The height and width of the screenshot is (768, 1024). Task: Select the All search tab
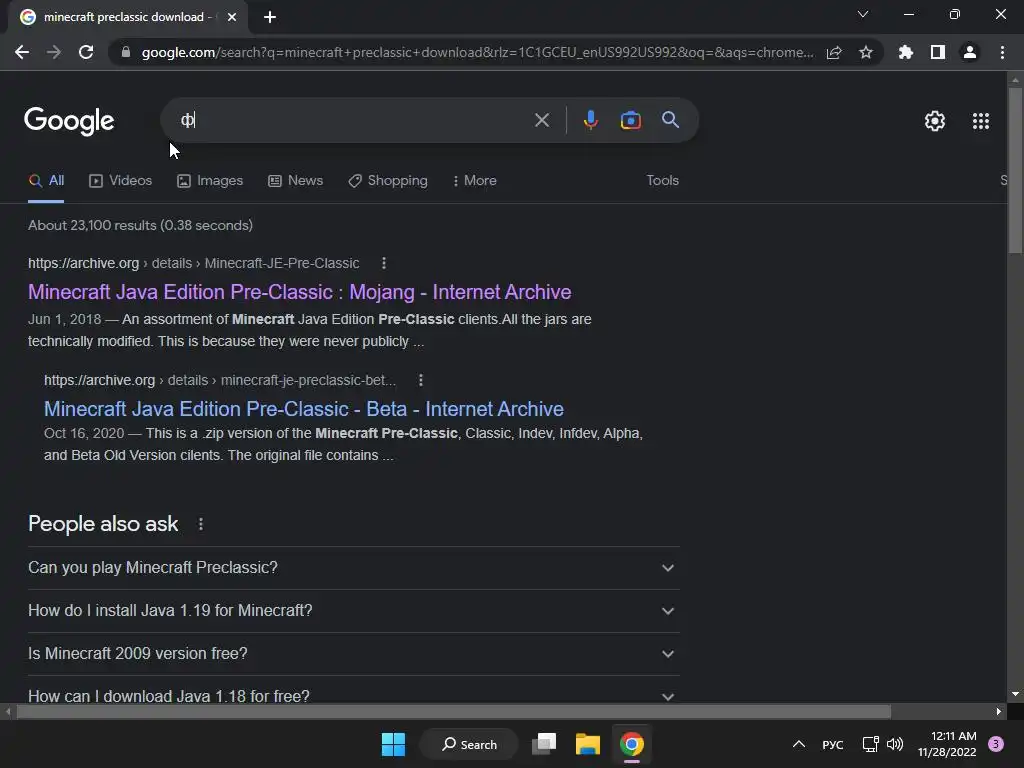pos(46,181)
